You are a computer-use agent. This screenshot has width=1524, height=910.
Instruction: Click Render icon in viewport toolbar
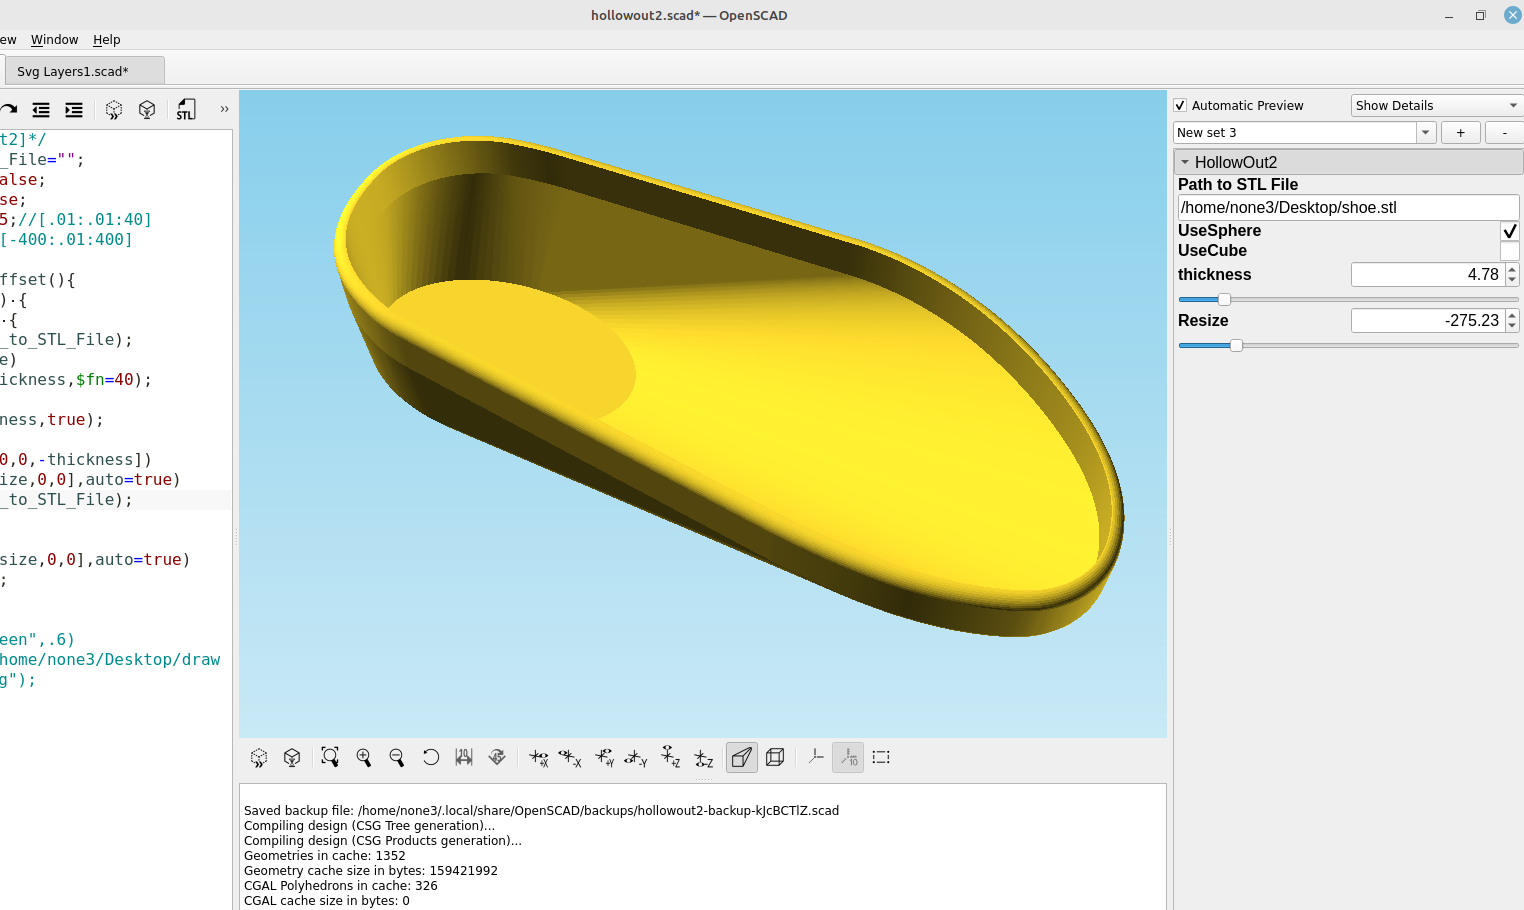(x=292, y=758)
